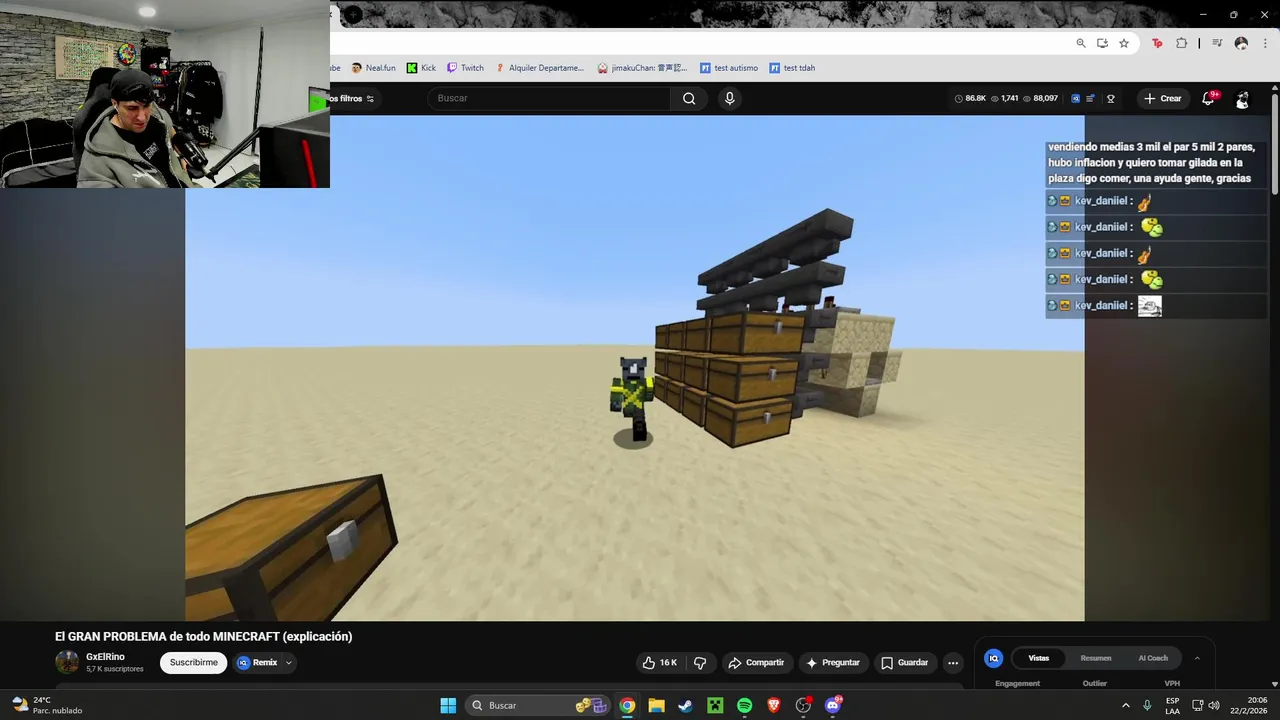The image size is (1280, 720).
Task: Open the Alquiler Departame... bookmark
Action: 540,68
